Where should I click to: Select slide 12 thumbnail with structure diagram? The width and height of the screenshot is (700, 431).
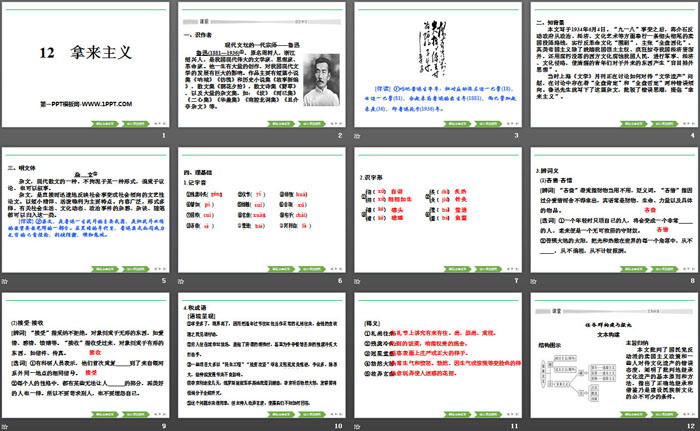coord(614,356)
